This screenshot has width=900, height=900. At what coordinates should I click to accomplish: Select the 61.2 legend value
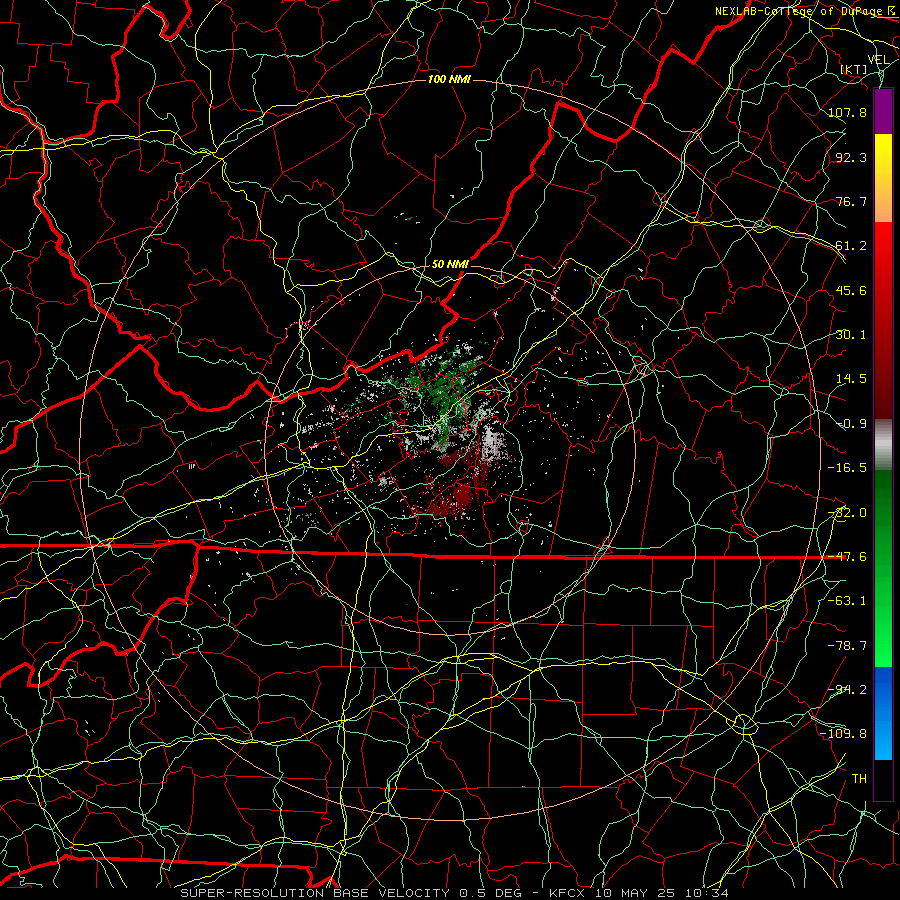[x=851, y=246]
